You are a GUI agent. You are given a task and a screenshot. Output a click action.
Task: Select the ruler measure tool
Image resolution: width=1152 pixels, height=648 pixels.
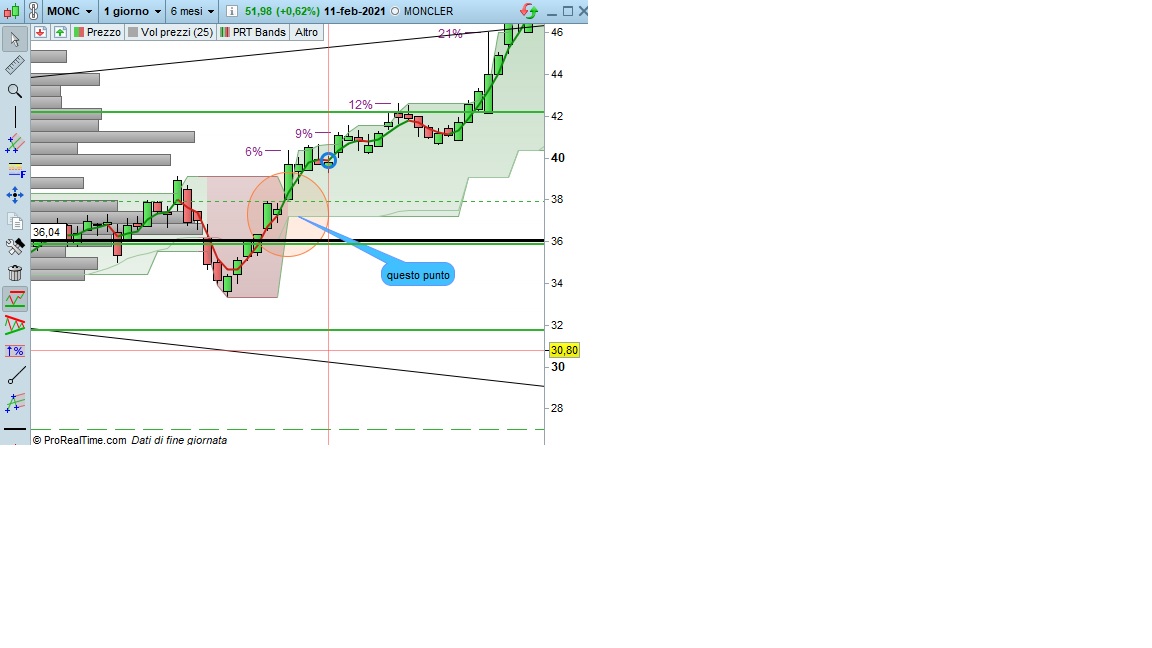pos(15,65)
